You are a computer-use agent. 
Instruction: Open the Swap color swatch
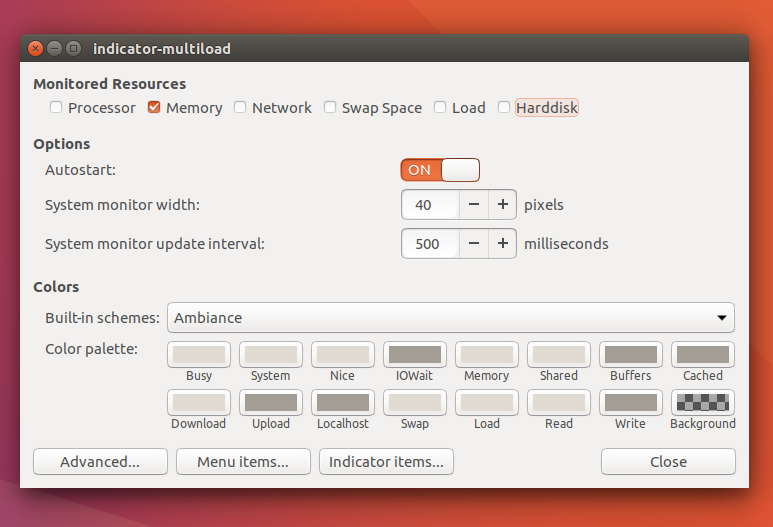415,403
